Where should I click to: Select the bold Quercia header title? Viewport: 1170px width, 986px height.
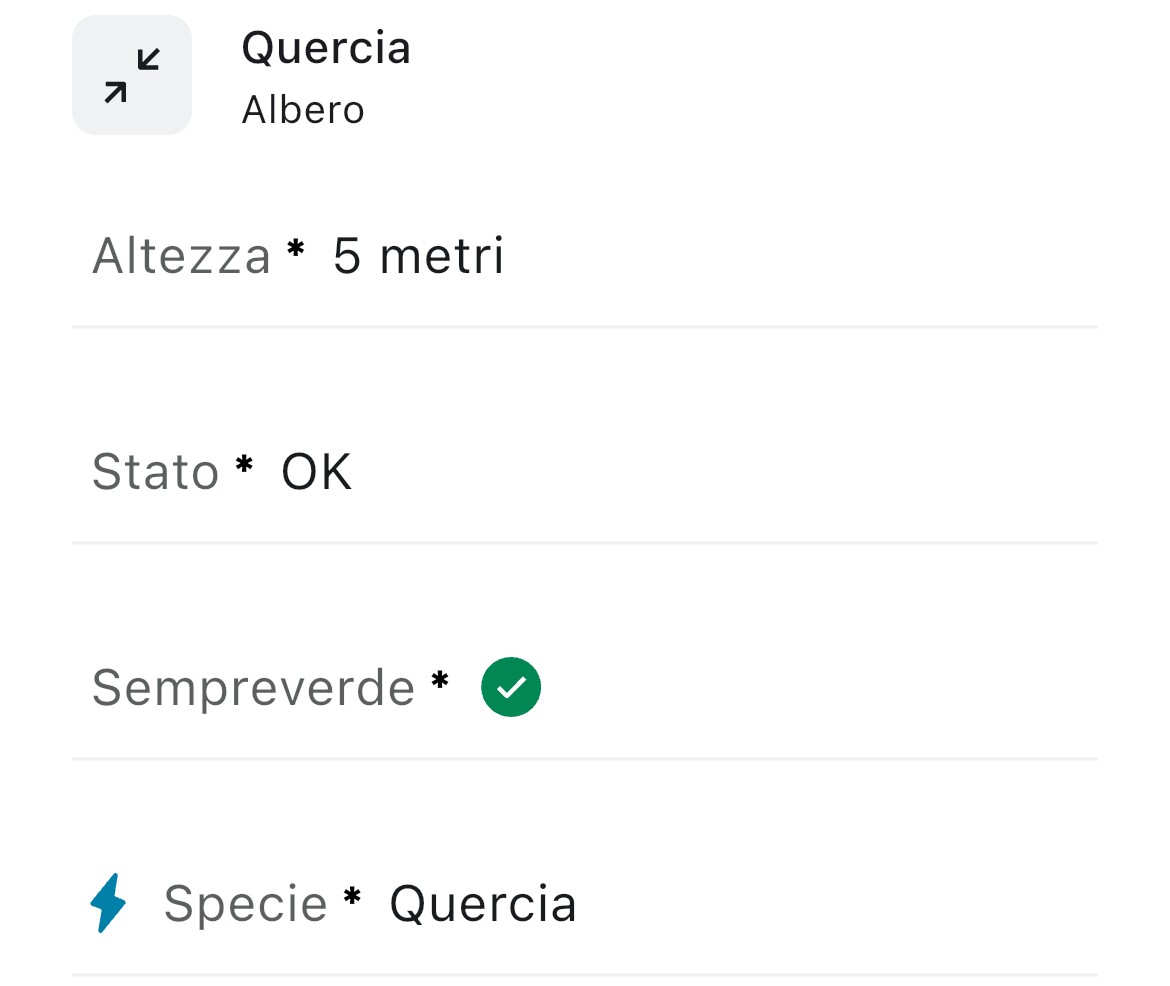326,48
